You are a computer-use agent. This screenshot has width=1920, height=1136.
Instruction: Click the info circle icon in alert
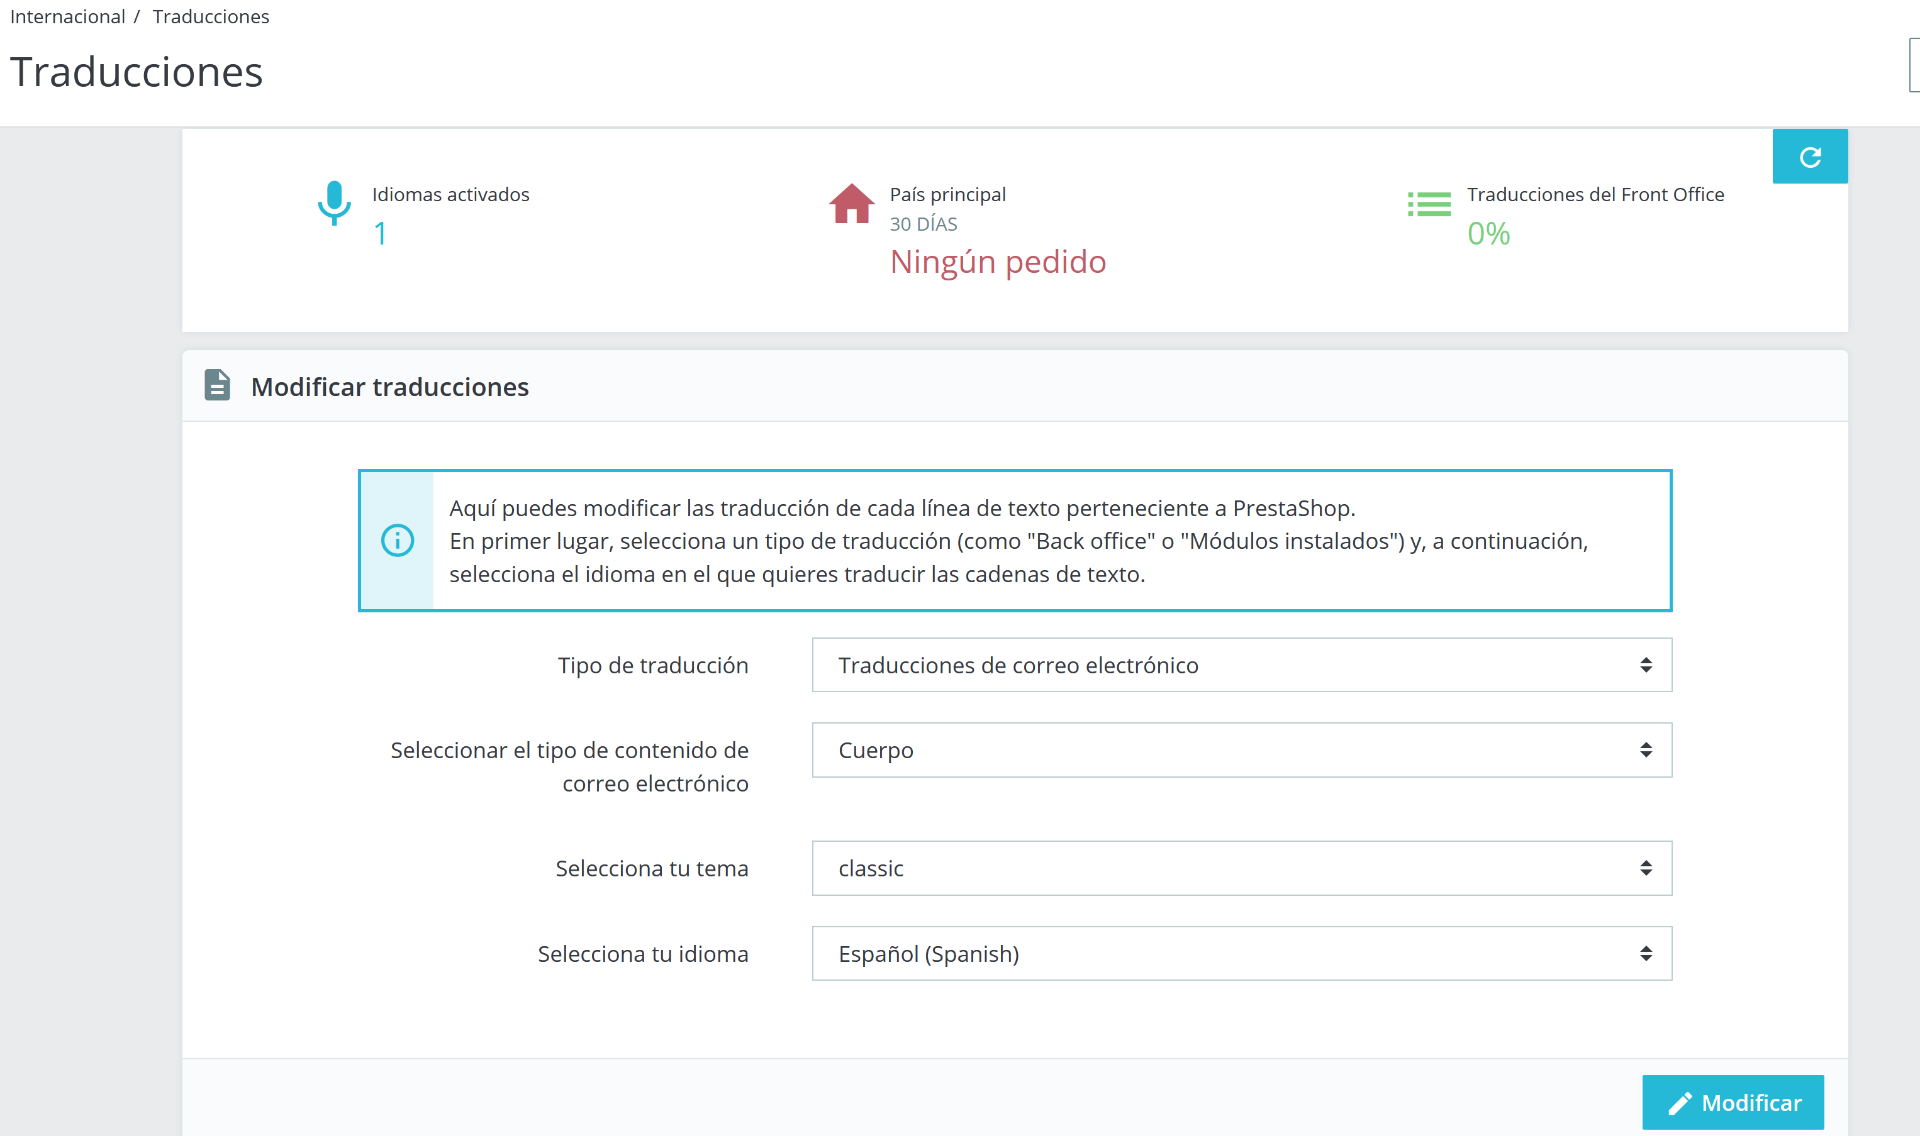(x=397, y=541)
